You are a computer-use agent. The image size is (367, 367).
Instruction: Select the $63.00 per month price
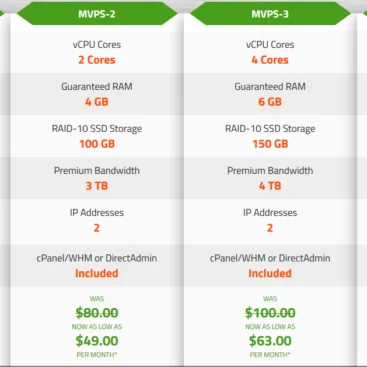click(x=270, y=341)
